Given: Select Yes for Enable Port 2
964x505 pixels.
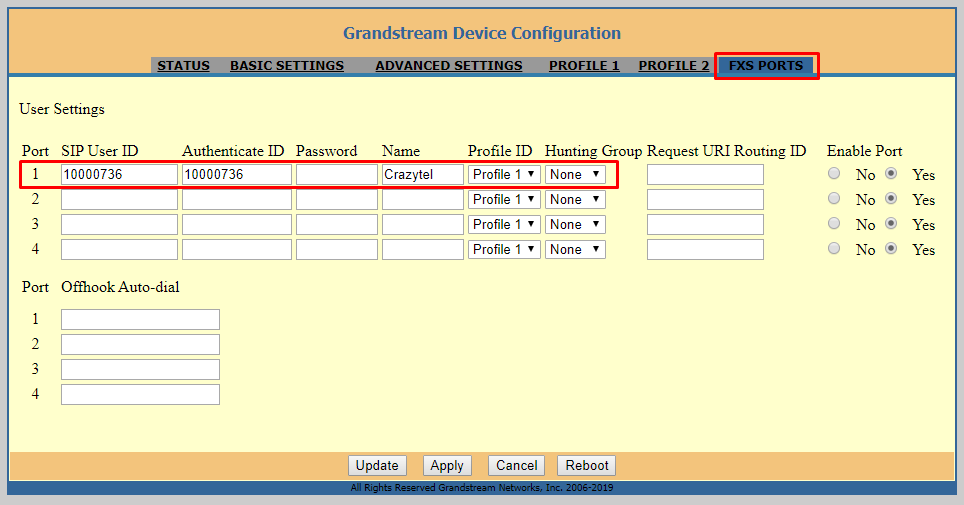Looking at the screenshot, I should (891, 199).
